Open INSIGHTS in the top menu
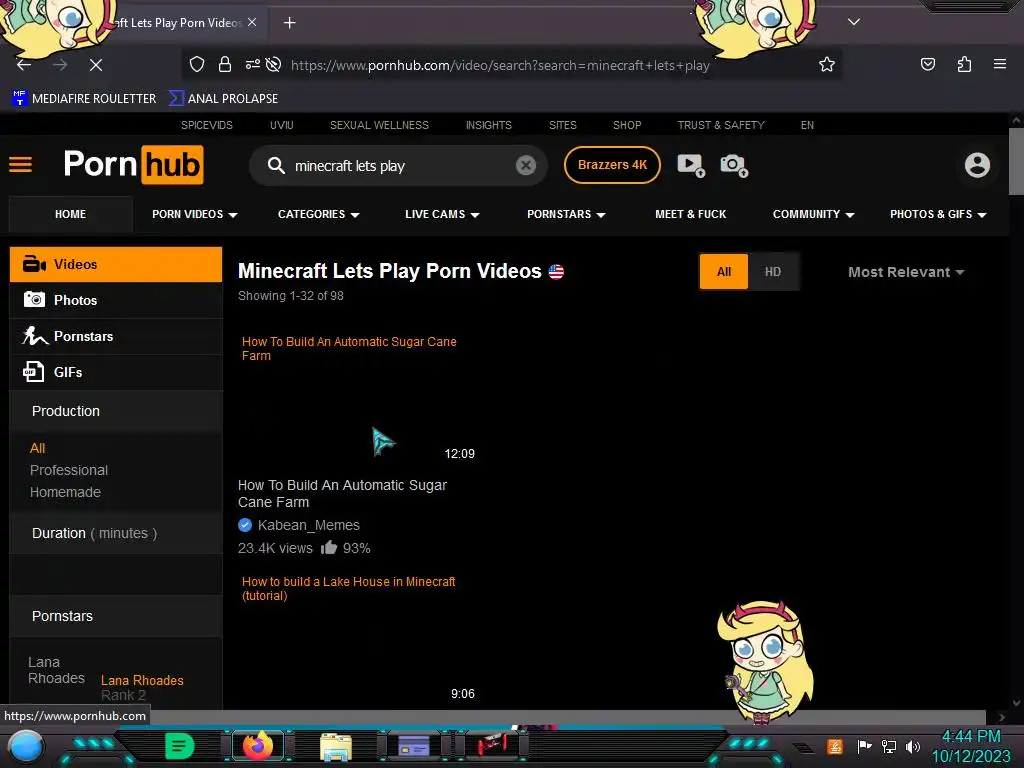 point(488,125)
